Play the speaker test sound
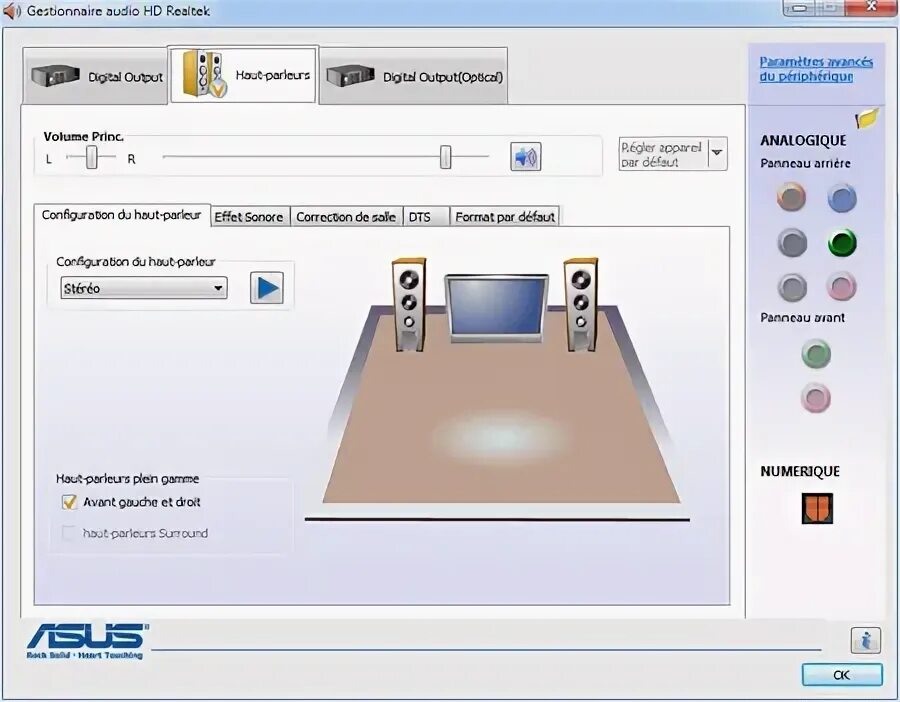The image size is (900, 702). (x=267, y=288)
